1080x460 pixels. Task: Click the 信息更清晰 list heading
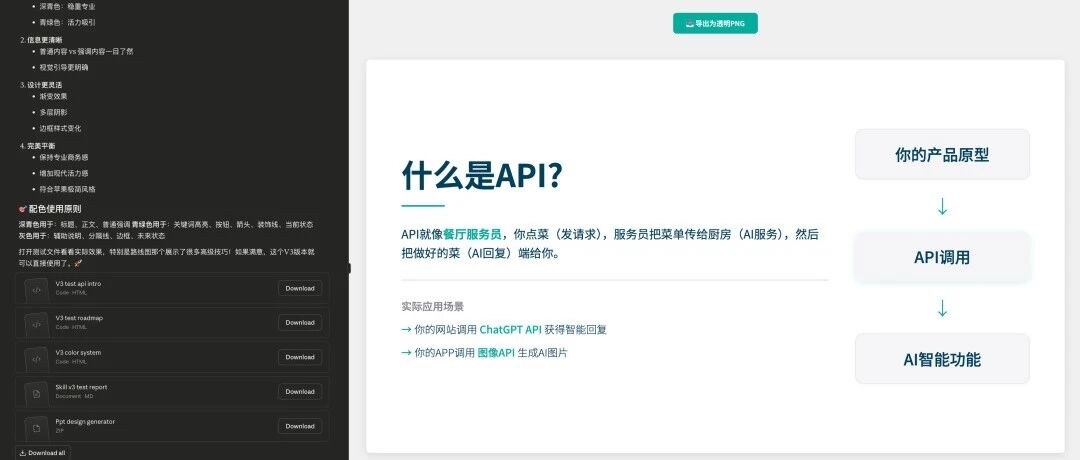[x=45, y=40]
